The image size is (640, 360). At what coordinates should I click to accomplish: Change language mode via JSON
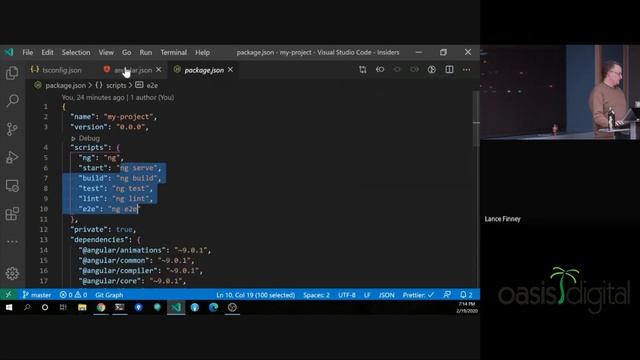point(387,295)
